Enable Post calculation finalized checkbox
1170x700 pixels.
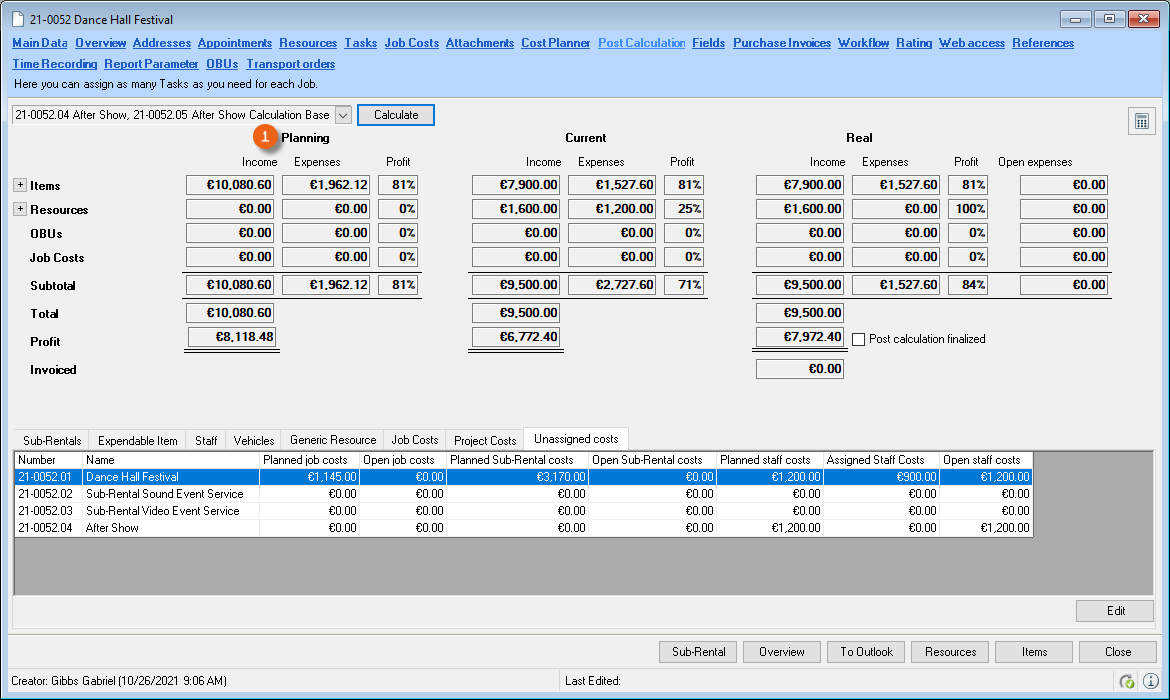click(x=859, y=339)
